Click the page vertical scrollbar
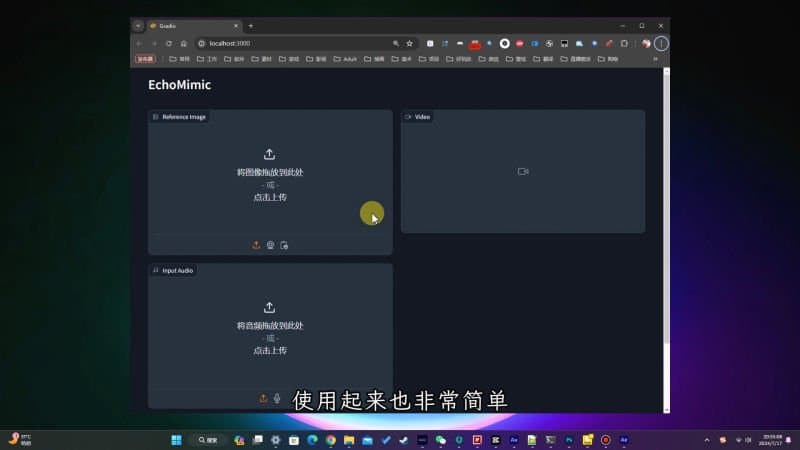This screenshot has height=450, width=800. pos(666,209)
